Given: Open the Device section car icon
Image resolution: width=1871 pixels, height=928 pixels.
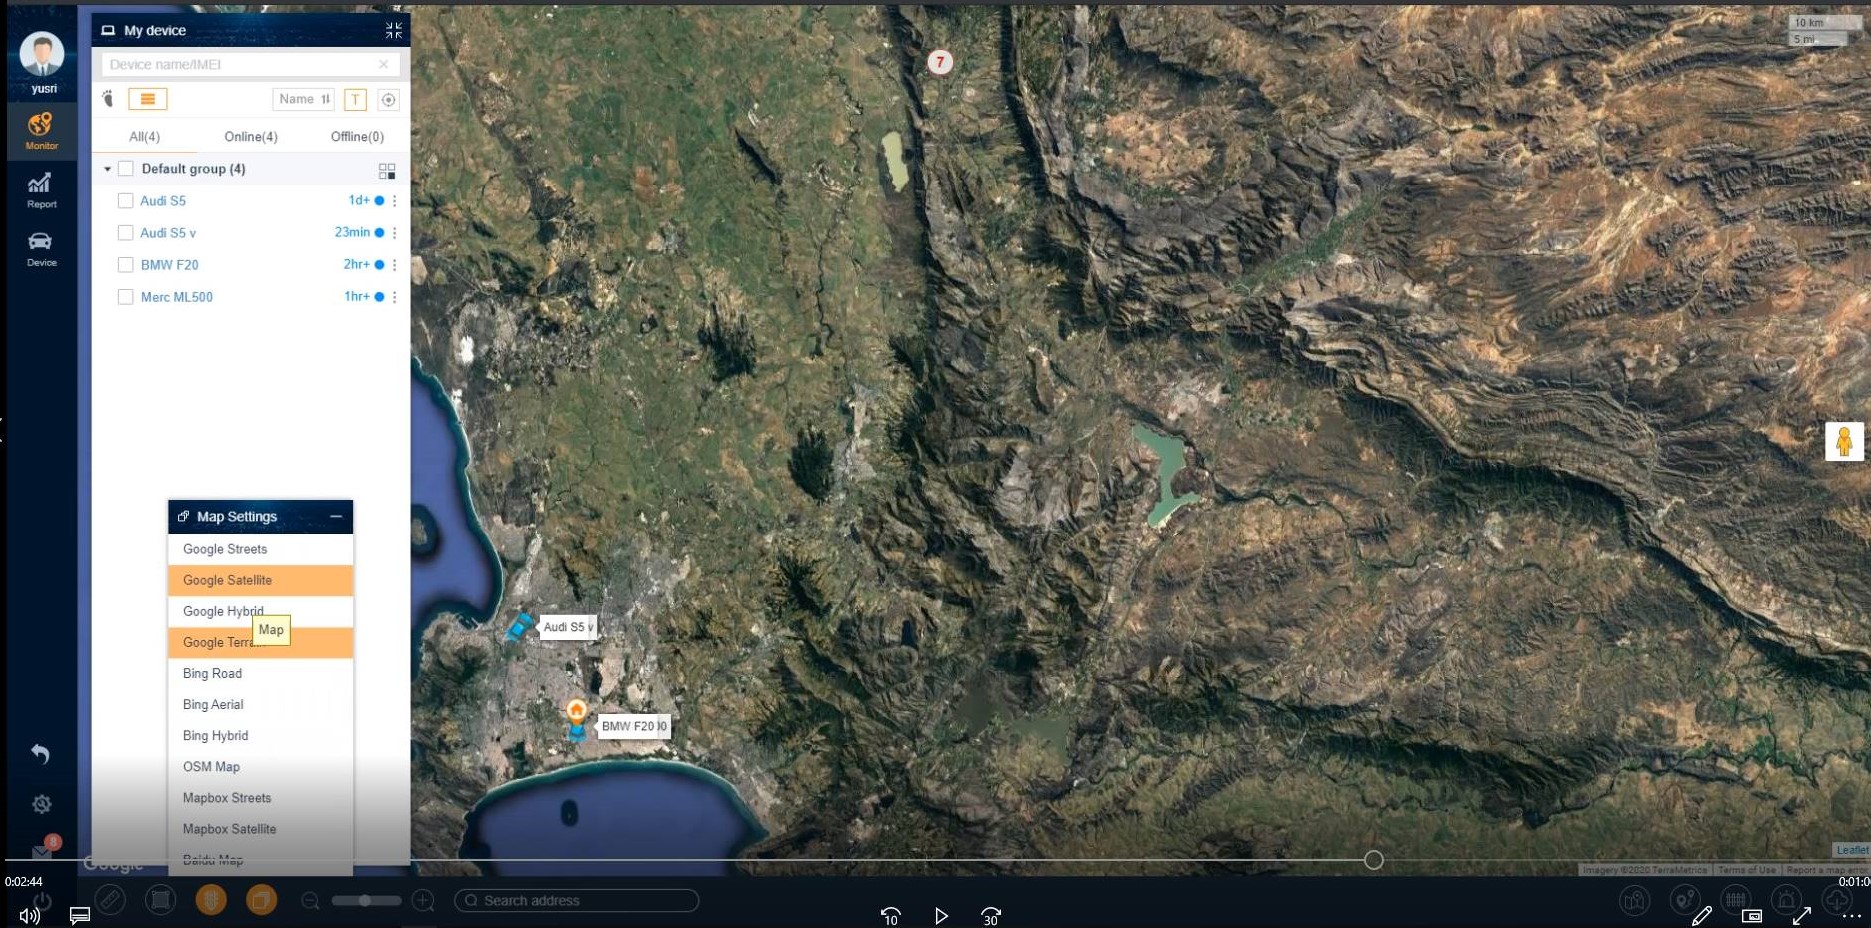Looking at the screenshot, I should 41,246.
